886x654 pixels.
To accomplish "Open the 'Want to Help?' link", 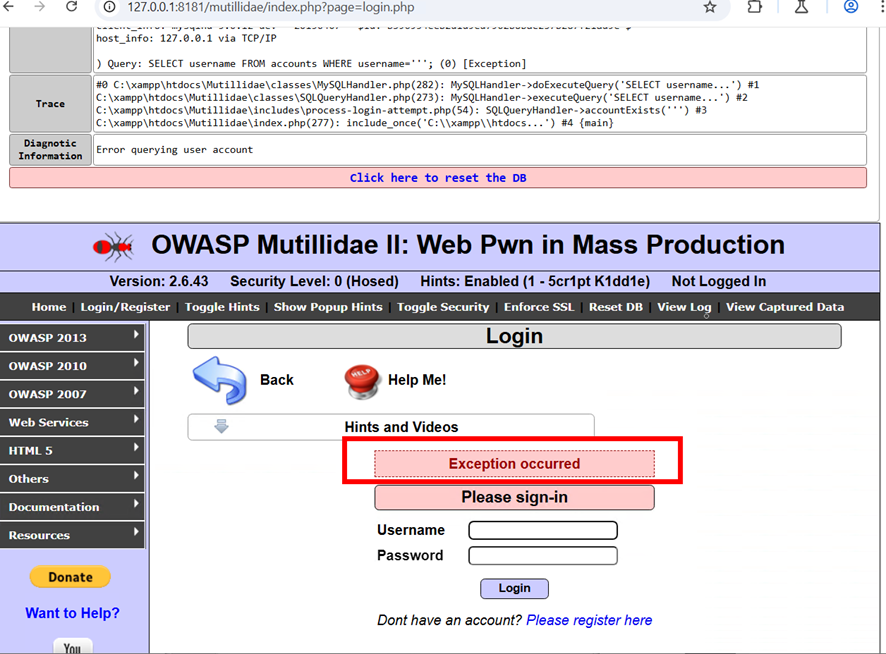I will coord(72,613).
